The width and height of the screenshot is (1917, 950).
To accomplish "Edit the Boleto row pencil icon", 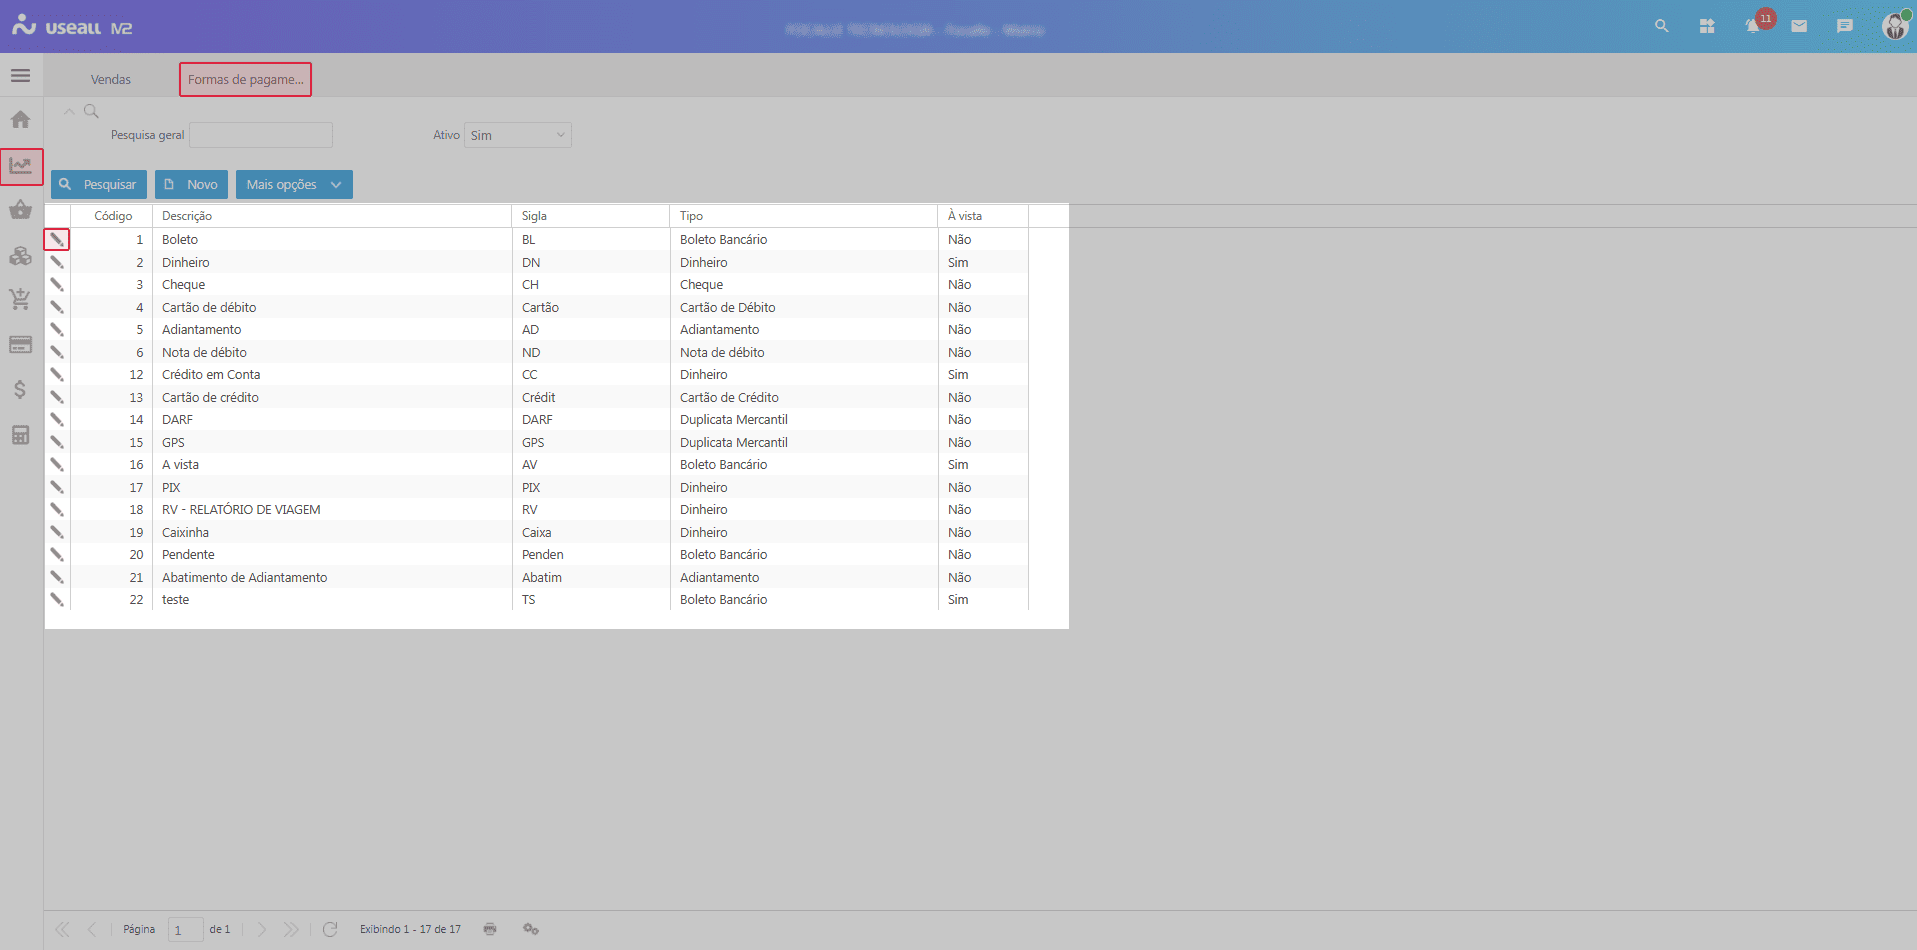I will [57, 240].
